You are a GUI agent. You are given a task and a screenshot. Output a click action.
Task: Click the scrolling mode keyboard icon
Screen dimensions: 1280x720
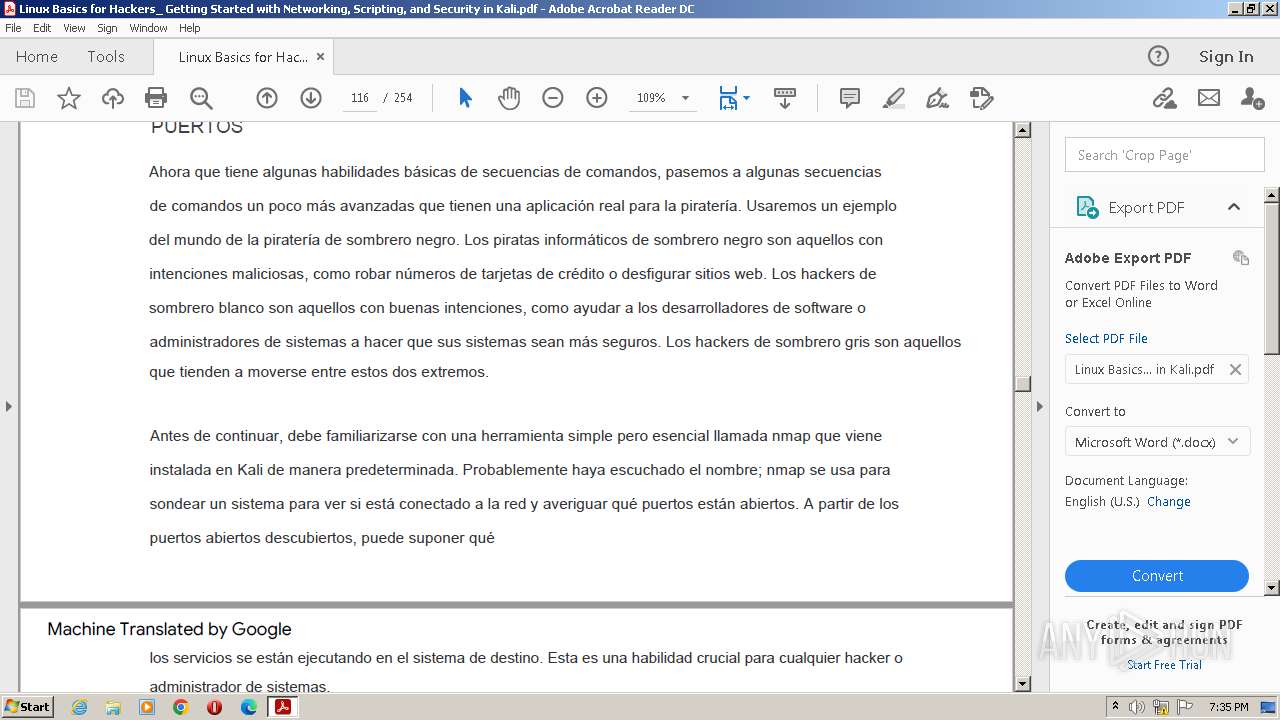tap(785, 98)
